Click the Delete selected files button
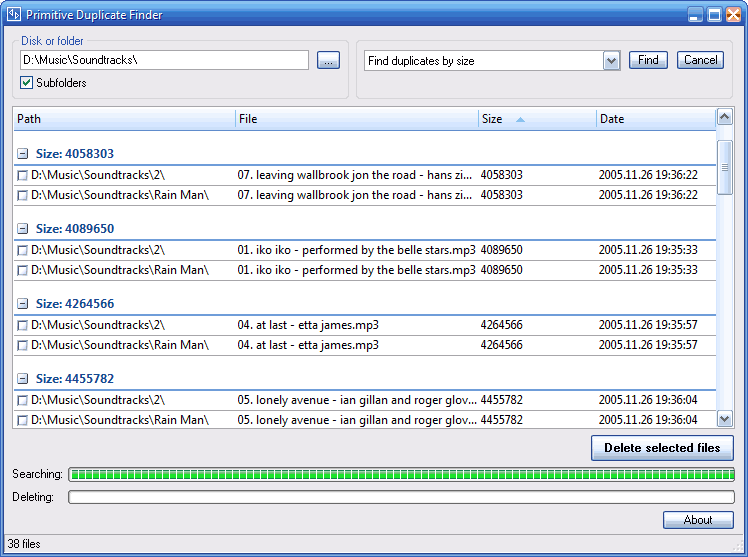This screenshot has width=748, height=557. click(662, 448)
